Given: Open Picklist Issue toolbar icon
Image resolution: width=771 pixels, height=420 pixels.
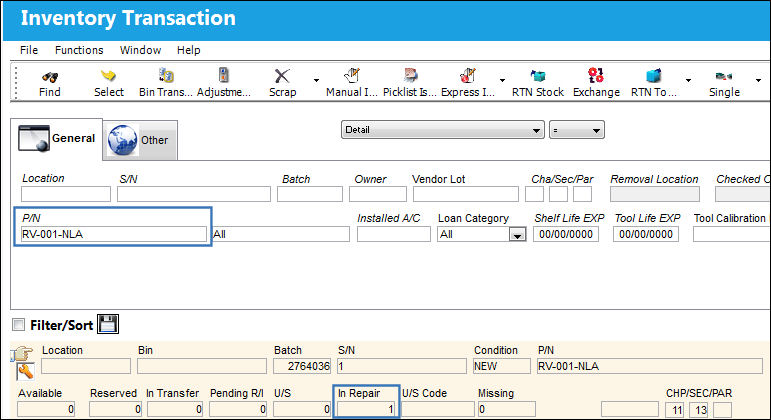Looking at the screenshot, I should coord(410,75).
